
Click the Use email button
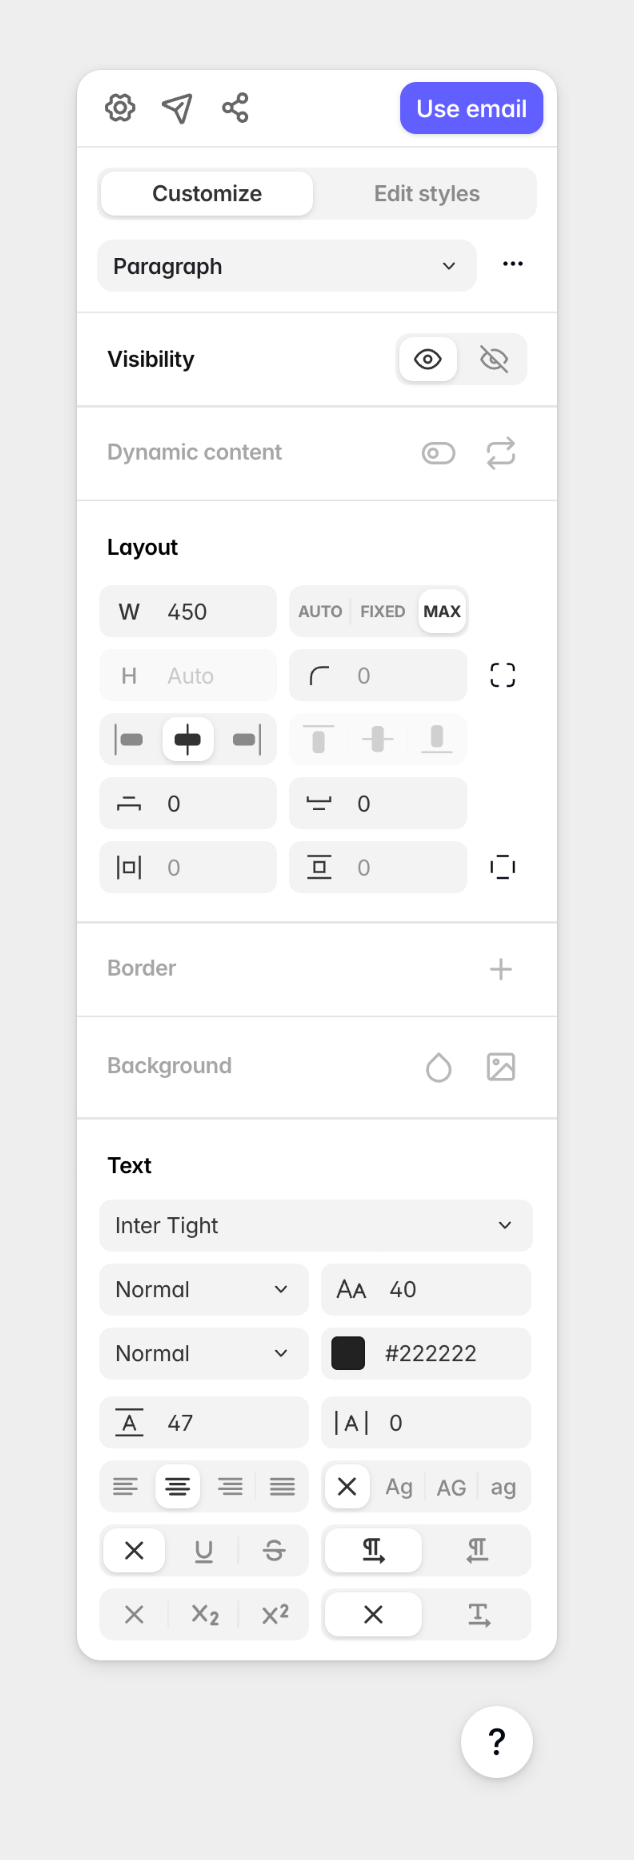click(x=471, y=108)
